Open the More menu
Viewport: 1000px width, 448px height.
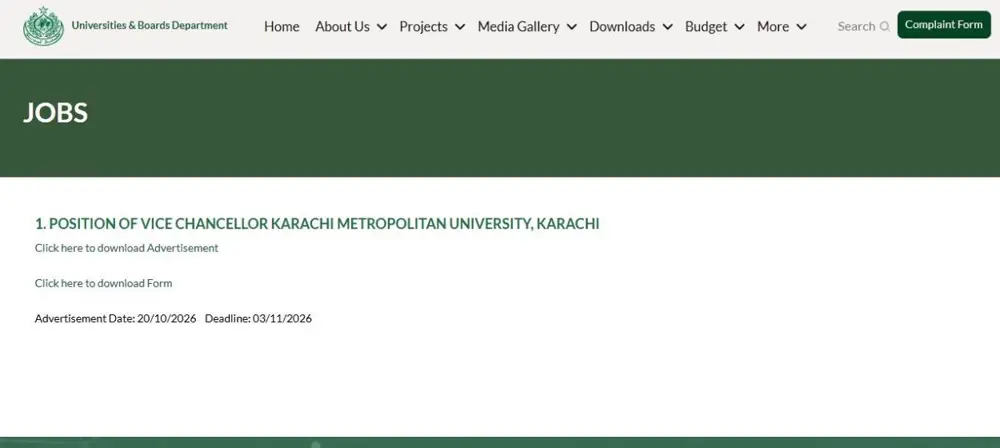coord(773,26)
